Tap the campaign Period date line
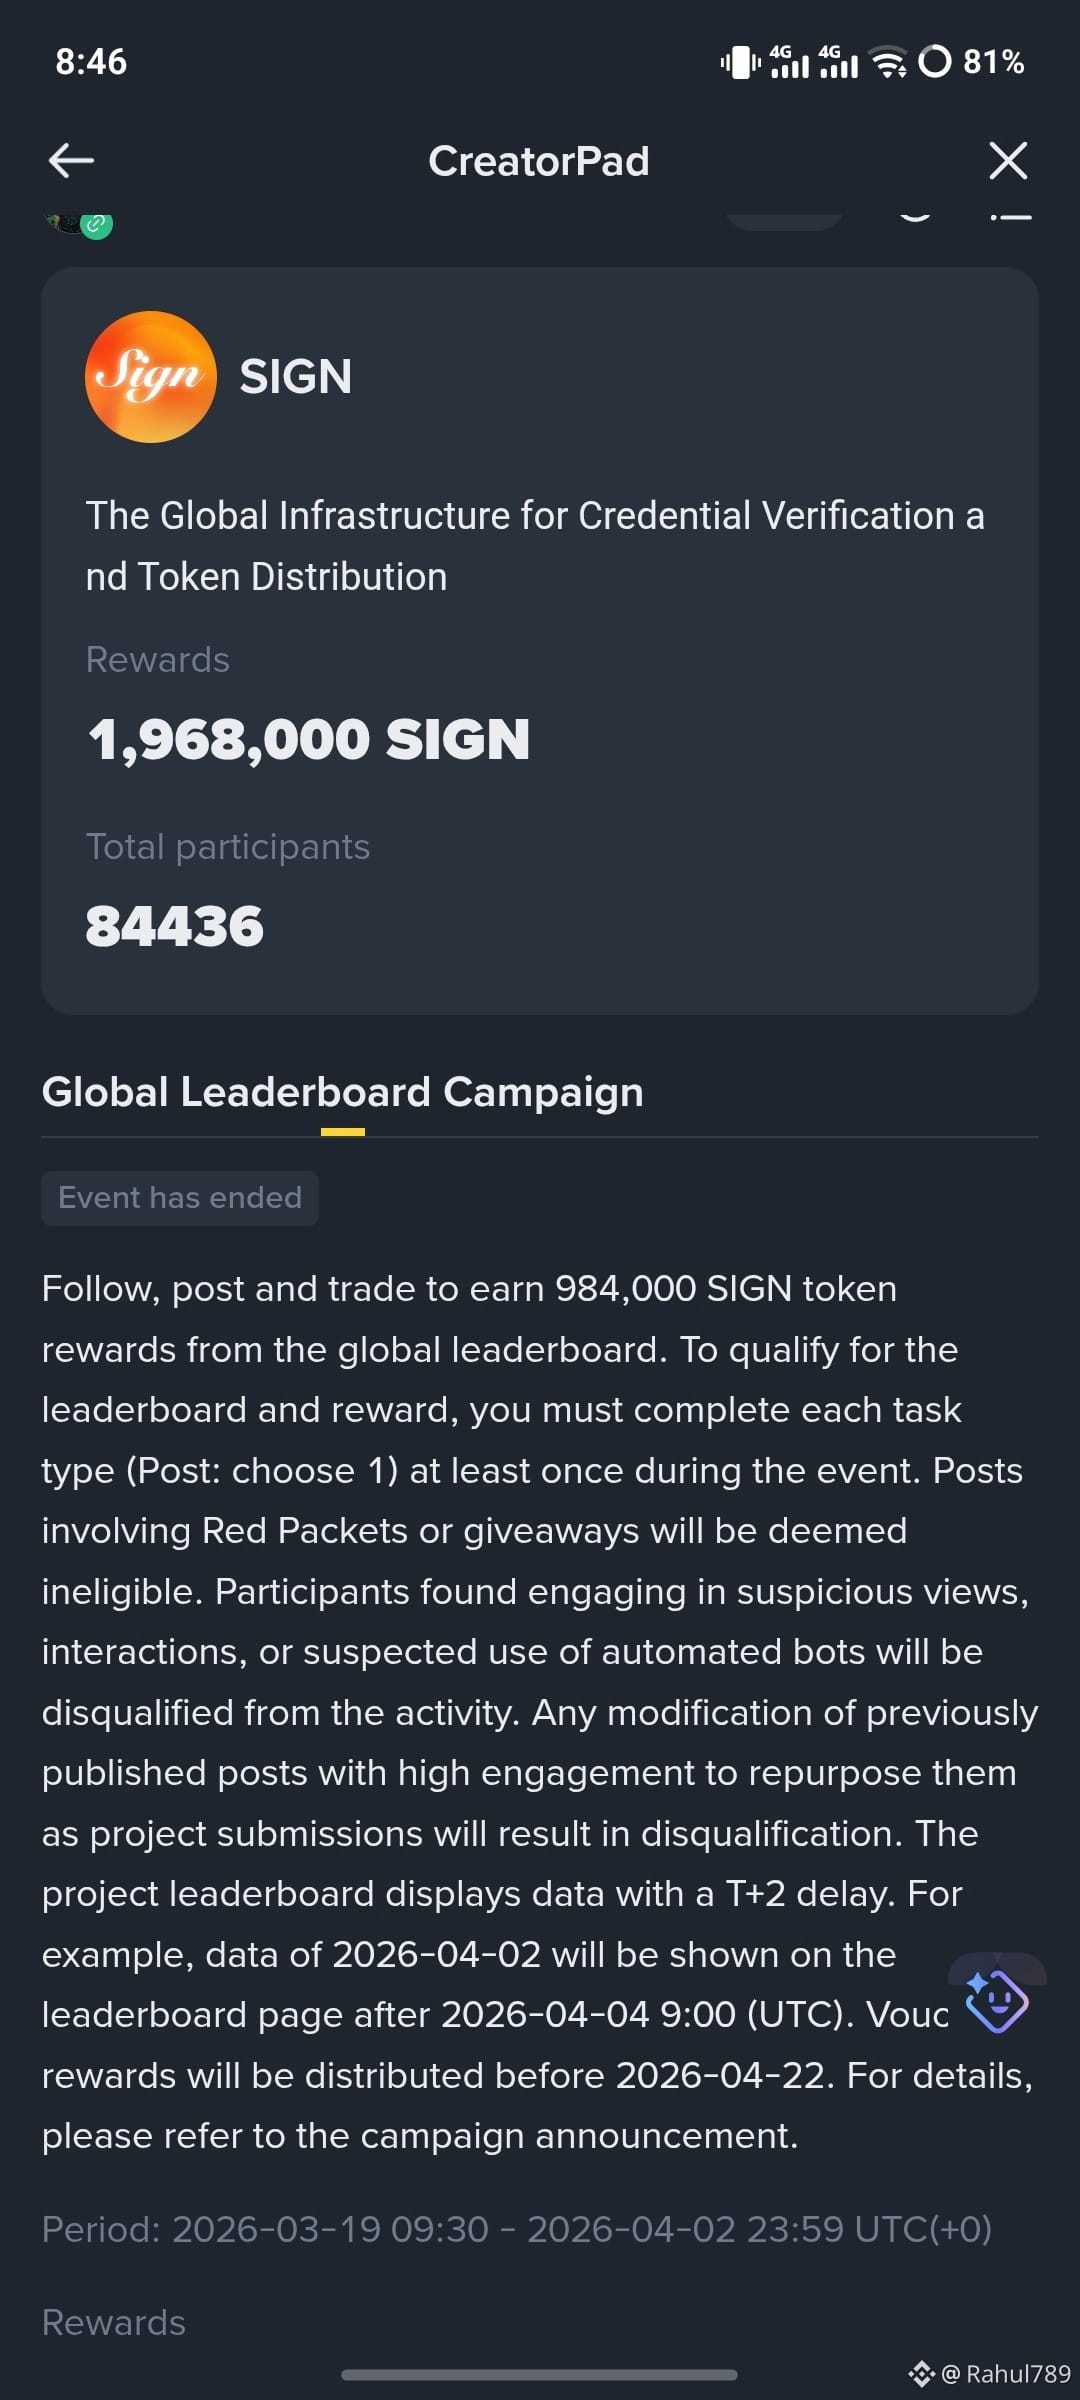1080x2400 pixels. click(x=517, y=2229)
